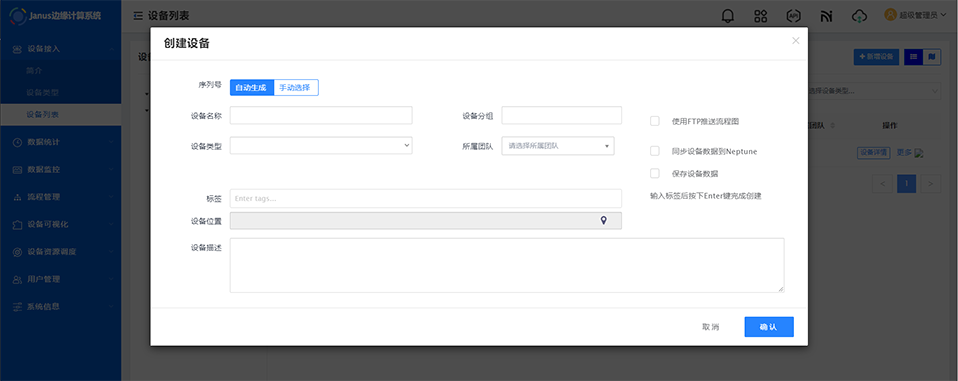Screen dimensions: 958x381
Task: Expand the 超级管理员 user menu
Action: 915,15
